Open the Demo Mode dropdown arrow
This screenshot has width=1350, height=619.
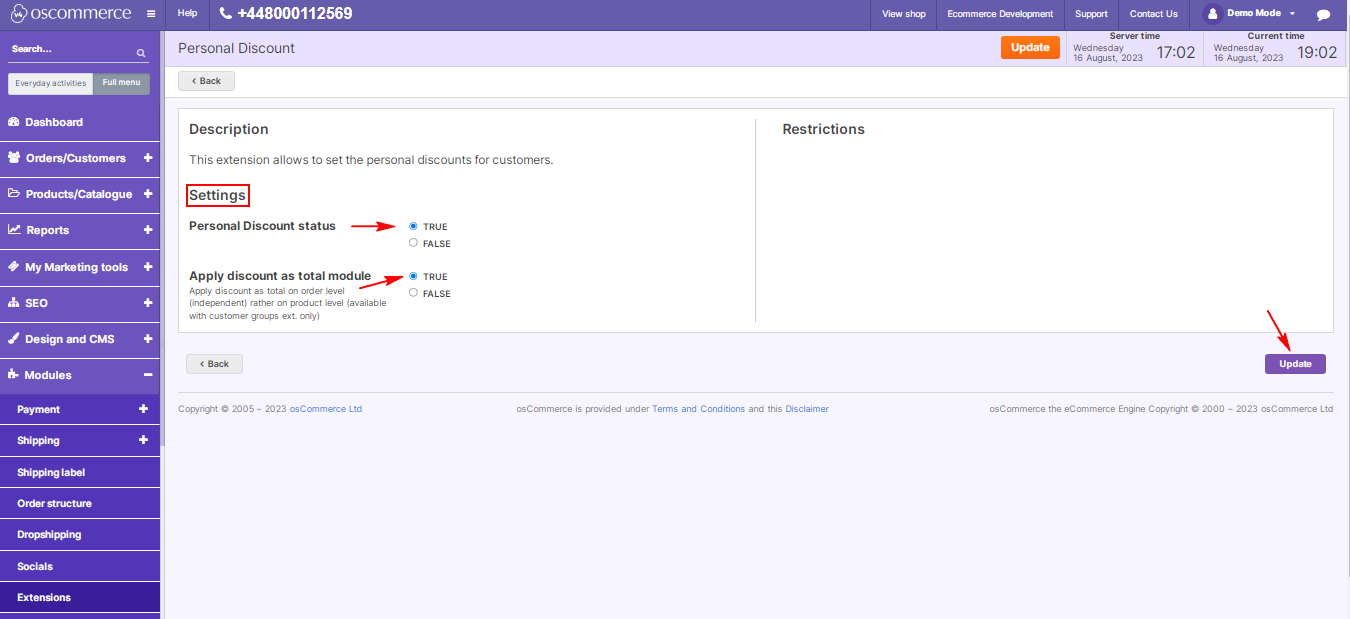1292,14
